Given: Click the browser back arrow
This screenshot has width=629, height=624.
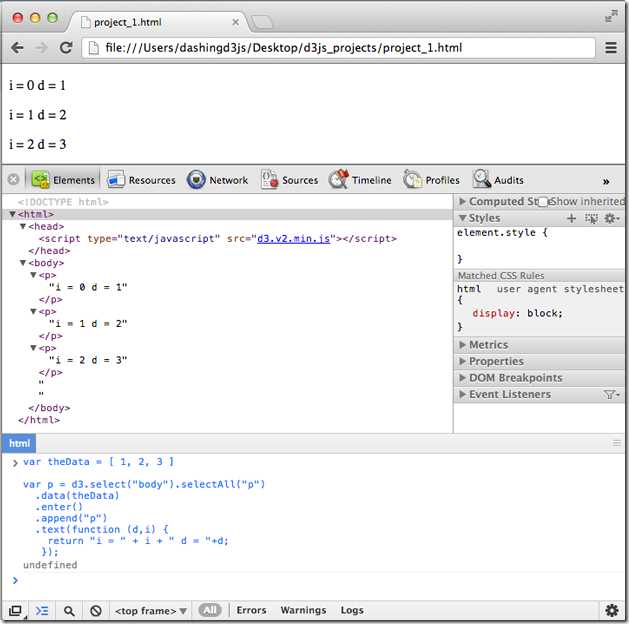Looking at the screenshot, I should (x=17, y=48).
